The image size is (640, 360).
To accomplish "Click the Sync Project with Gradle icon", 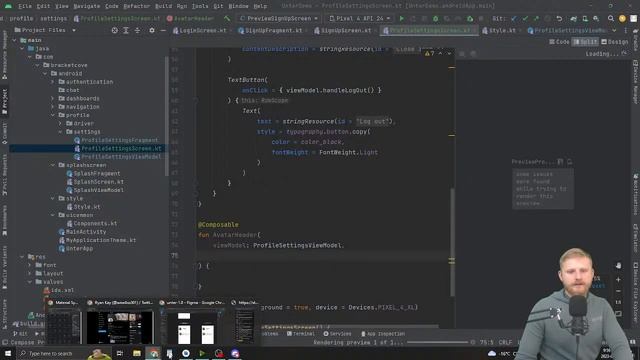I will (x=573, y=18).
